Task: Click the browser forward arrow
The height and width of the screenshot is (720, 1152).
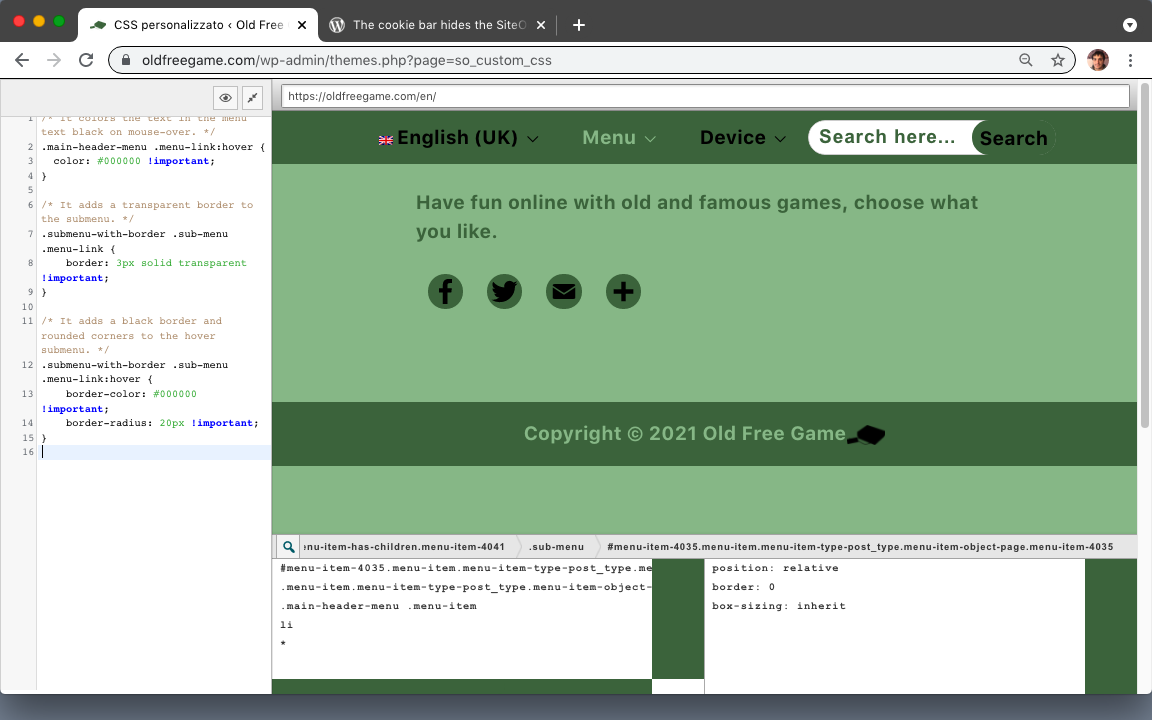Action: point(54,60)
